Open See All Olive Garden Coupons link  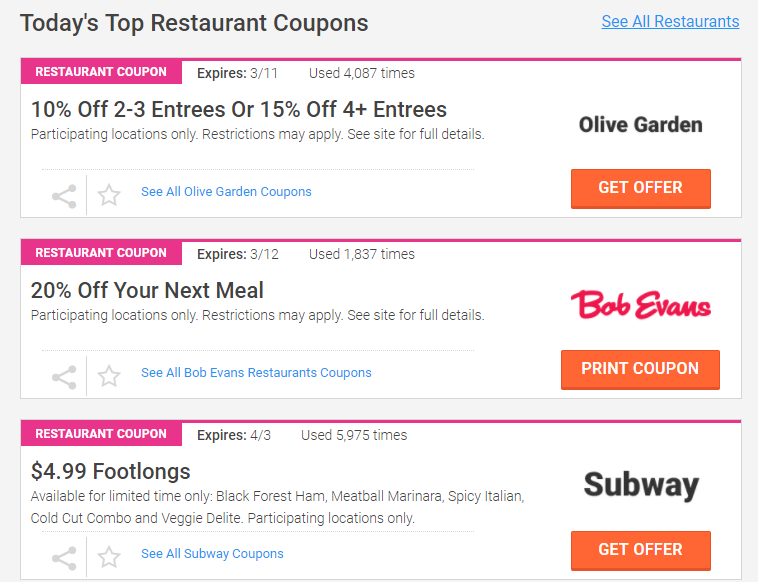(226, 191)
